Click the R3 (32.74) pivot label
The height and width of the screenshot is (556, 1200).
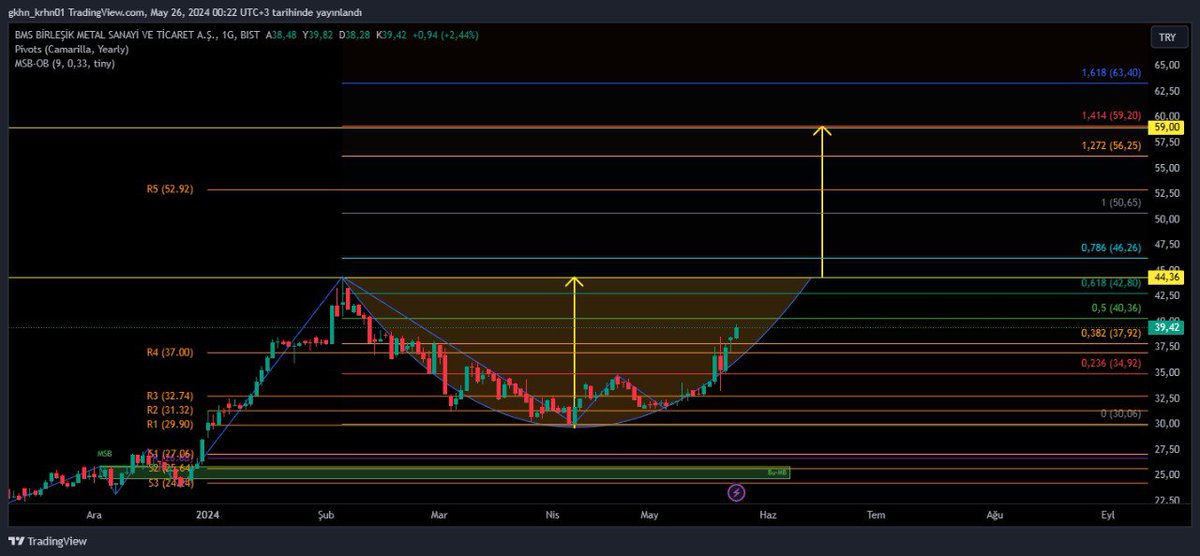[169, 396]
